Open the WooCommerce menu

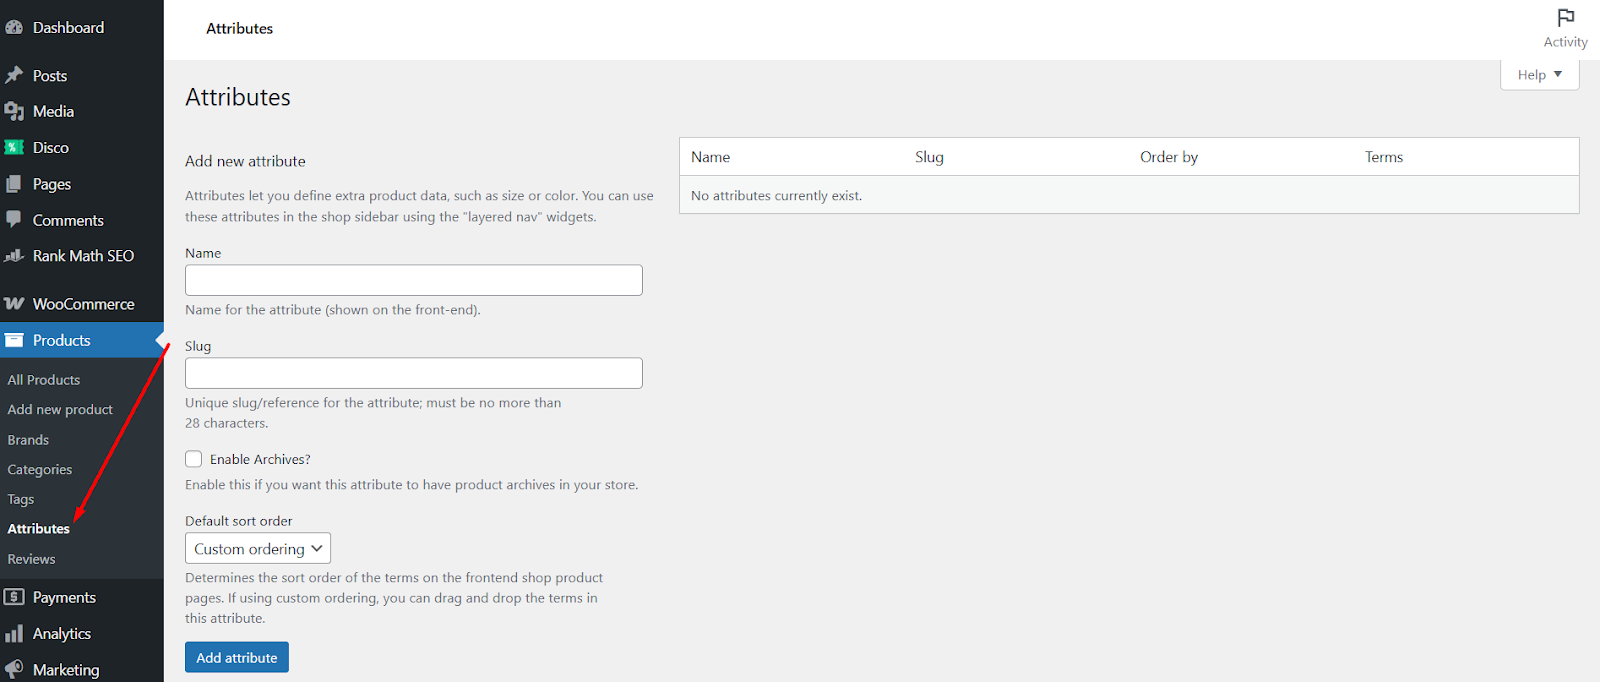[x=83, y=304]
